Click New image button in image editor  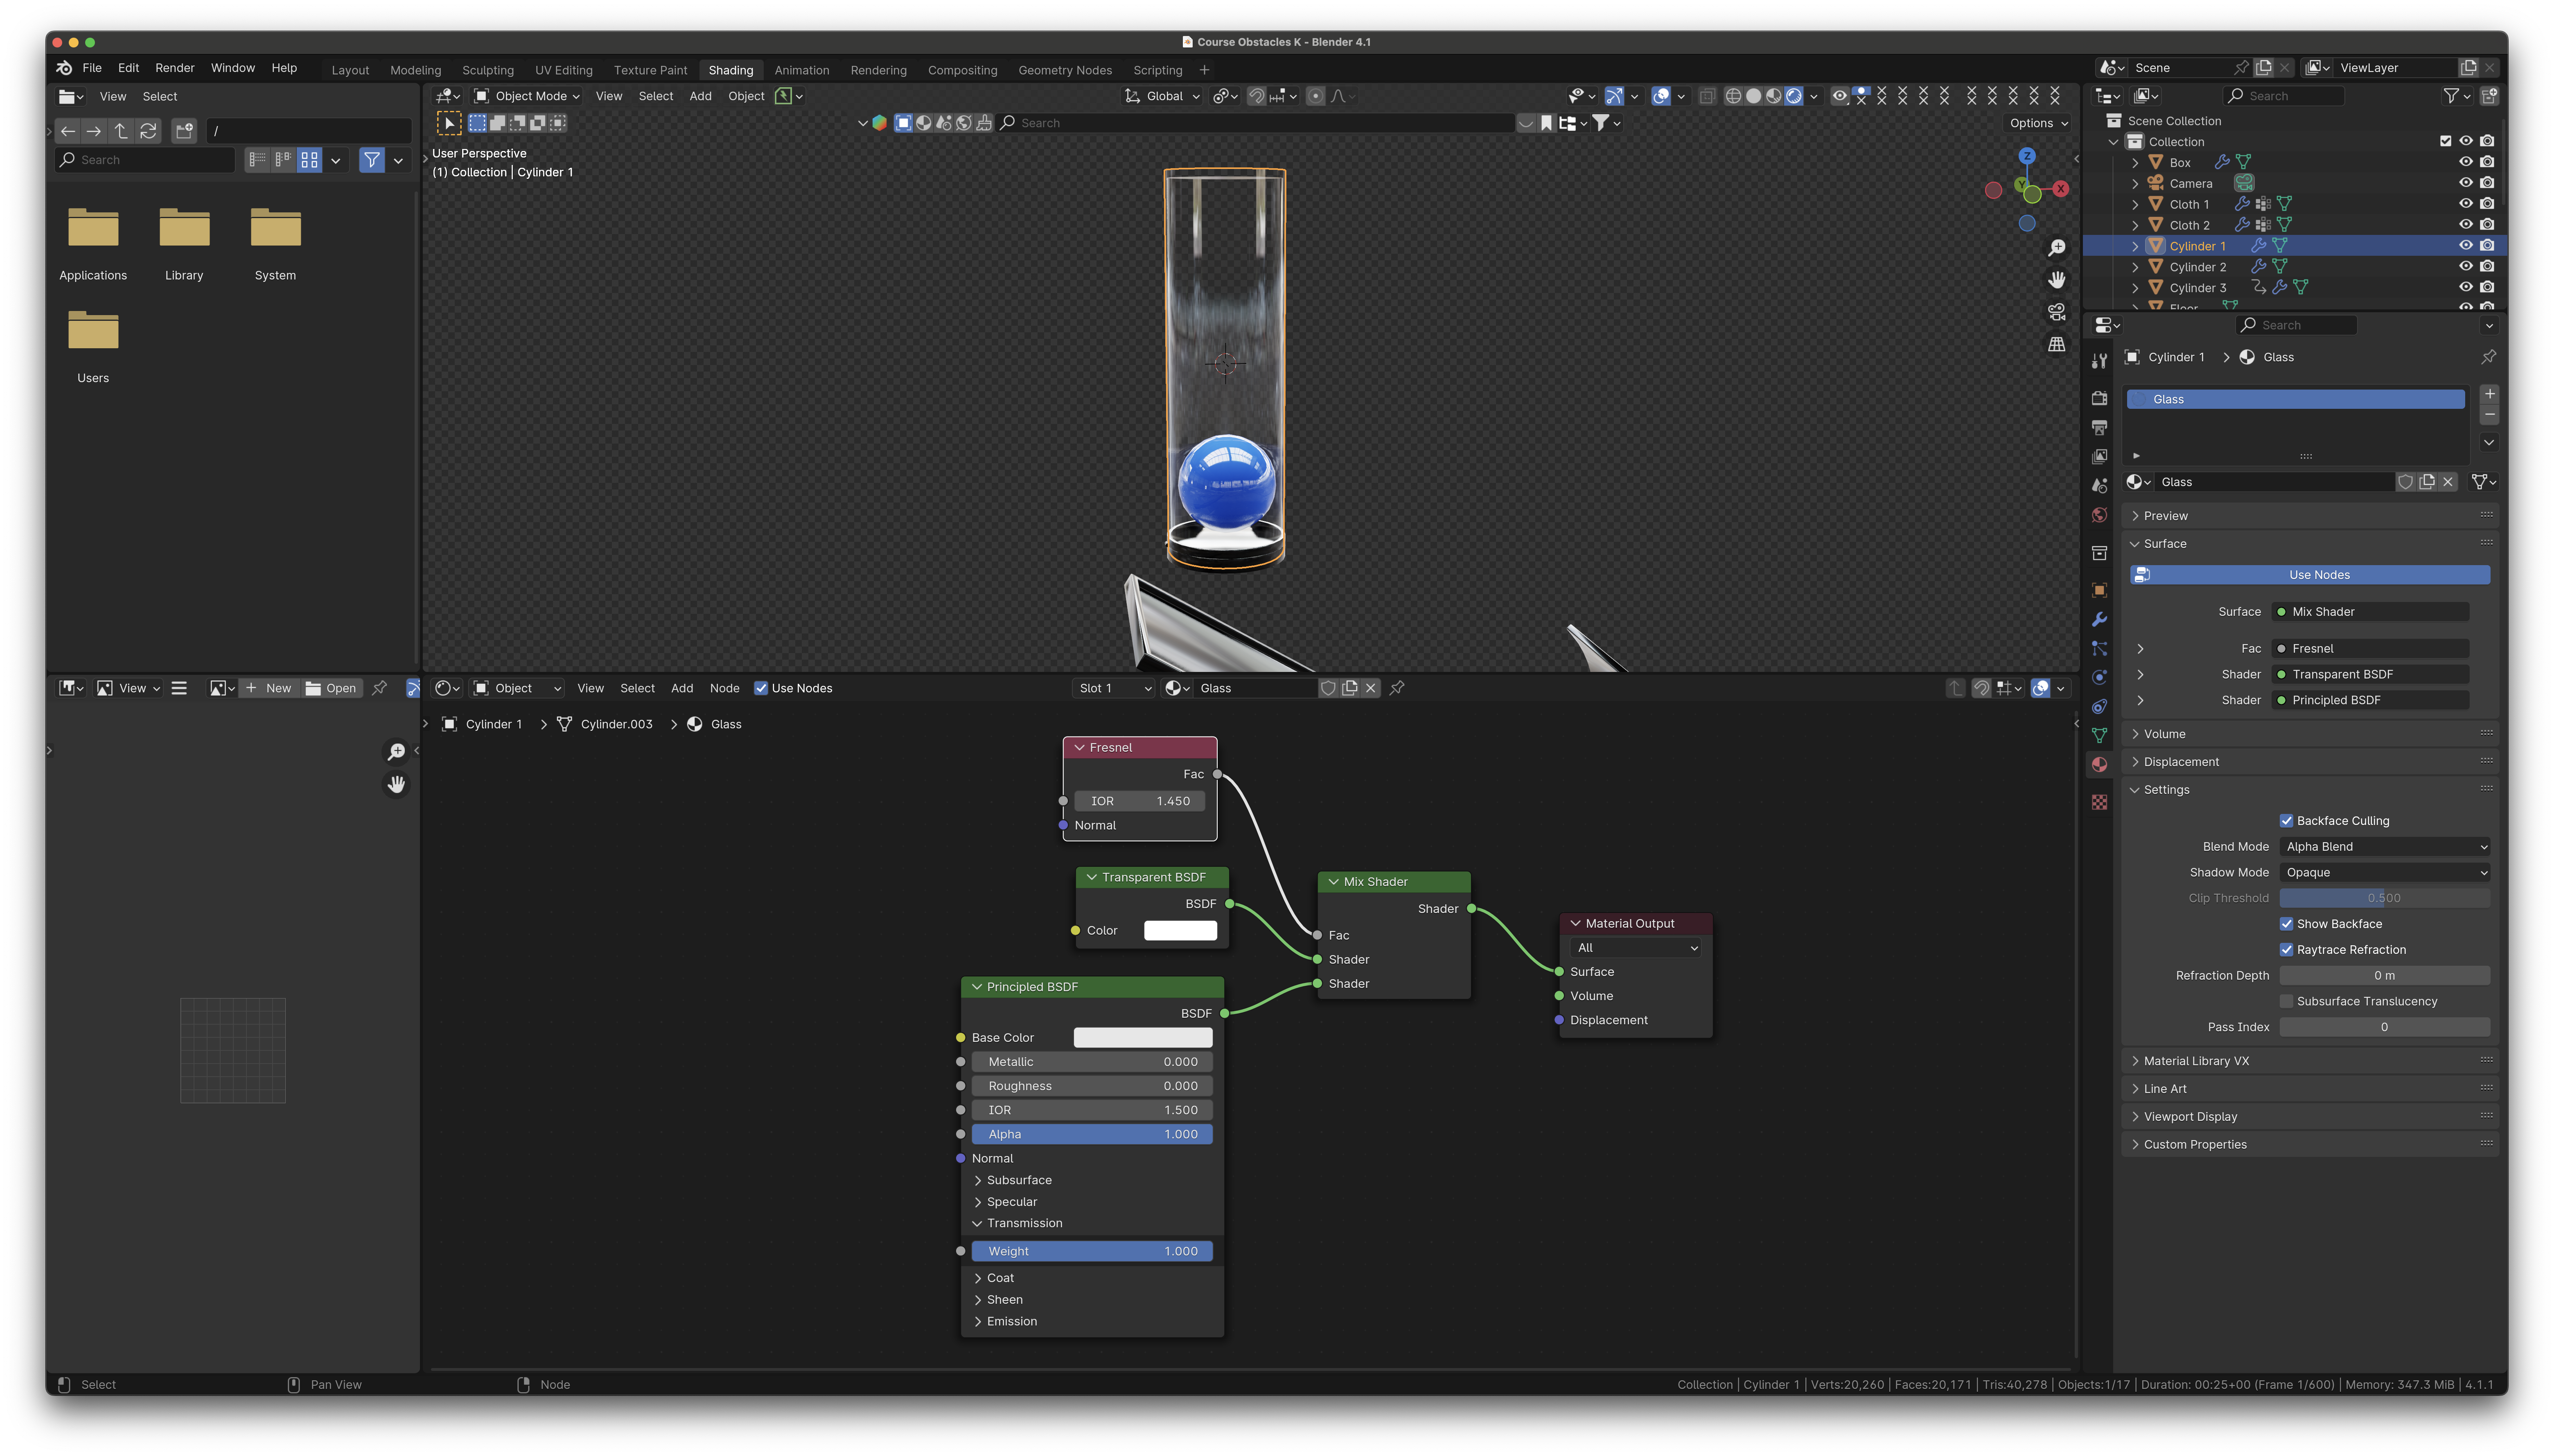click(x=268, y=688)
